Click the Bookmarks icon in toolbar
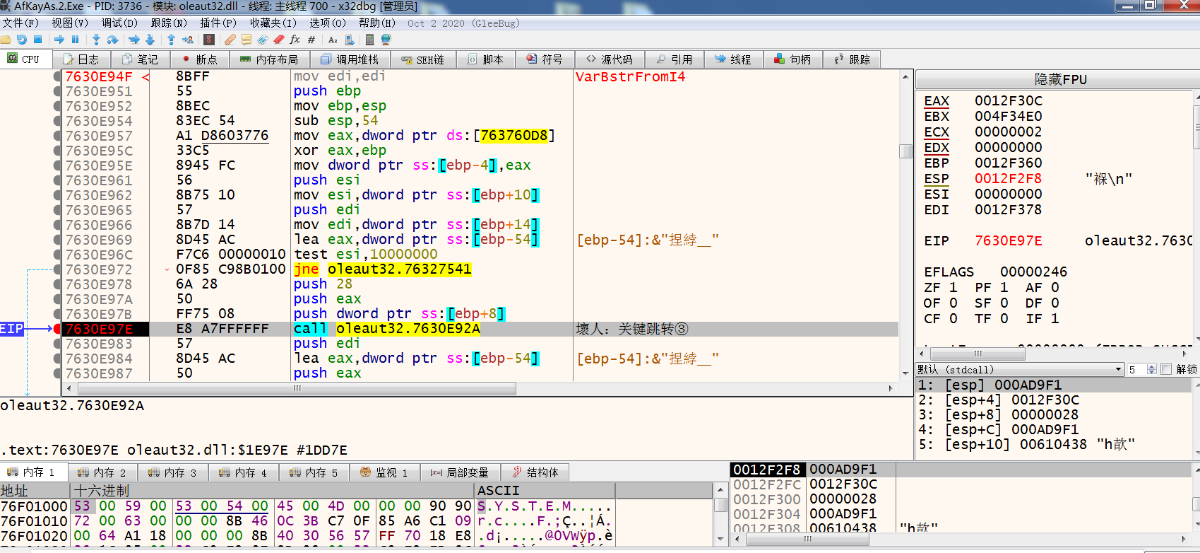1200x553 pixels. pos(279,40)
